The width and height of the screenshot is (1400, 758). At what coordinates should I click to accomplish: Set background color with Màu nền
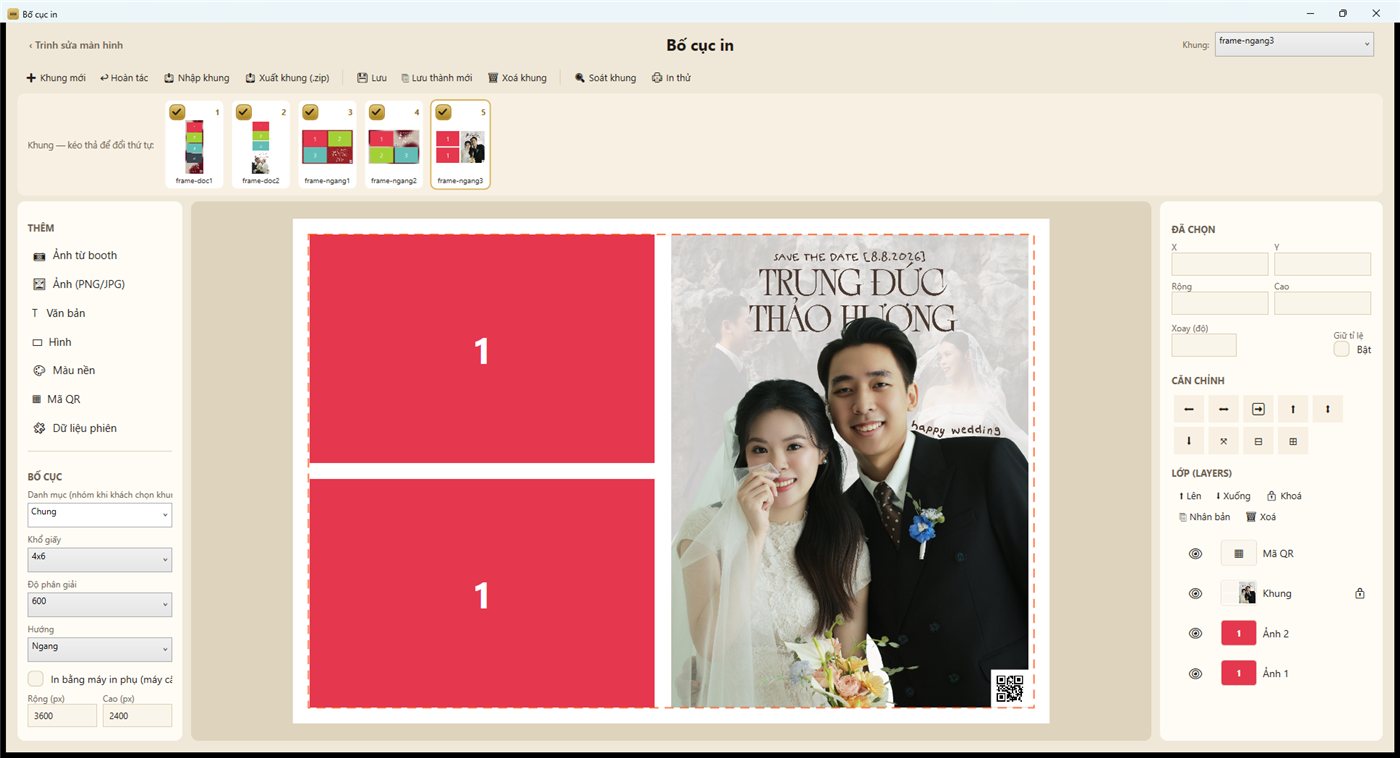[64, 370]
